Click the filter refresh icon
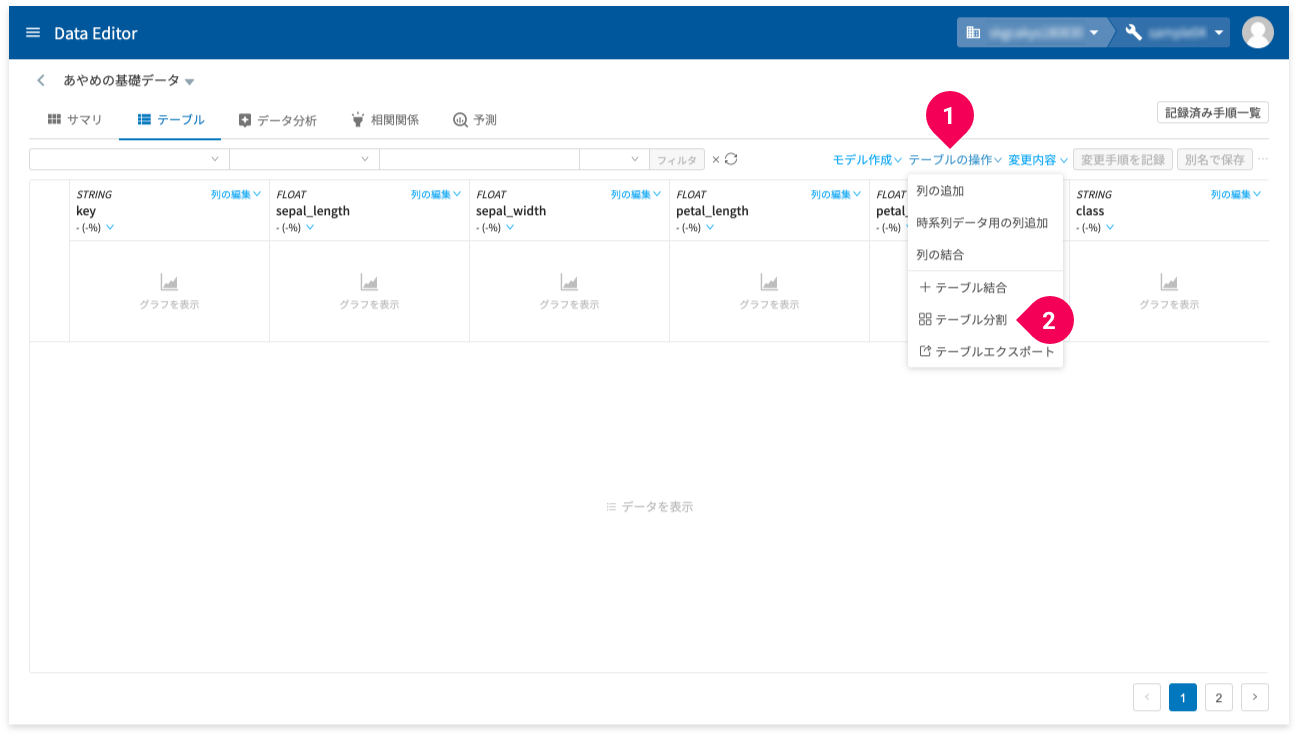Screen dimensions: 1298x737 [x=731, y=159]
